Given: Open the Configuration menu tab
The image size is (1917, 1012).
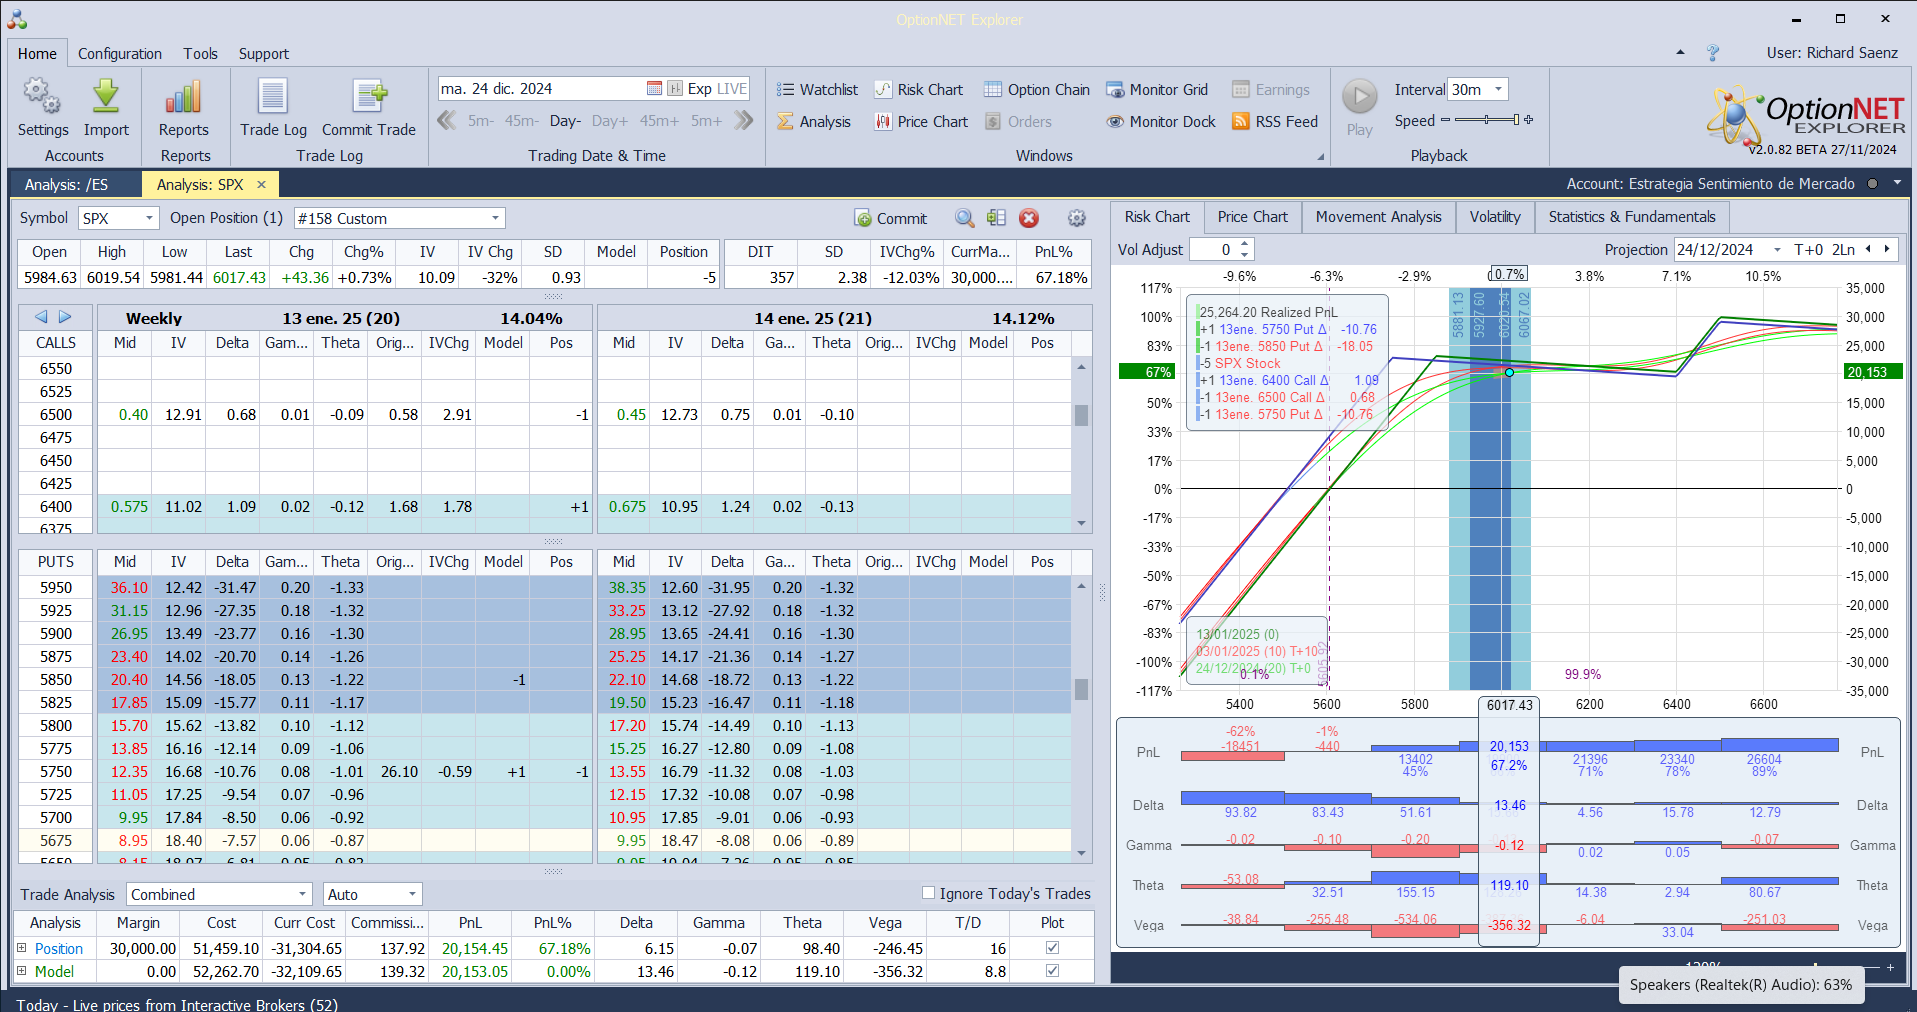Looking at the screenshot, I should (120, 54).
